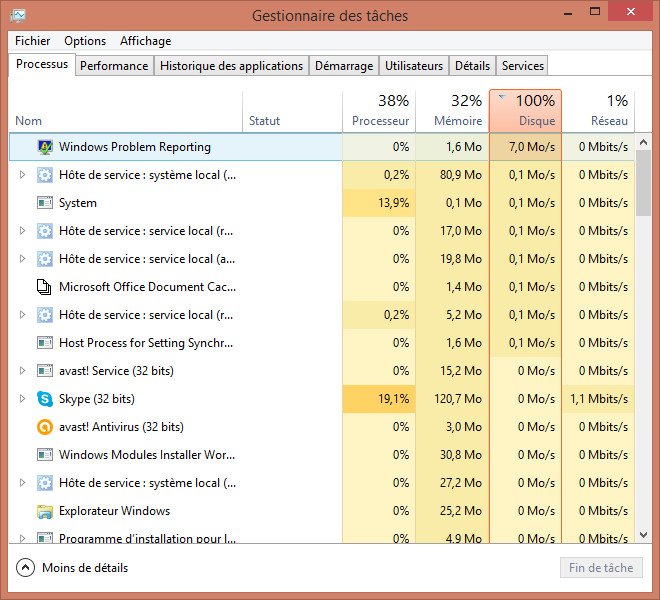Viewport: 660px width, 600px height.
Task: Select the Microsoft Office Document Cache name
Action: (147, 287)
